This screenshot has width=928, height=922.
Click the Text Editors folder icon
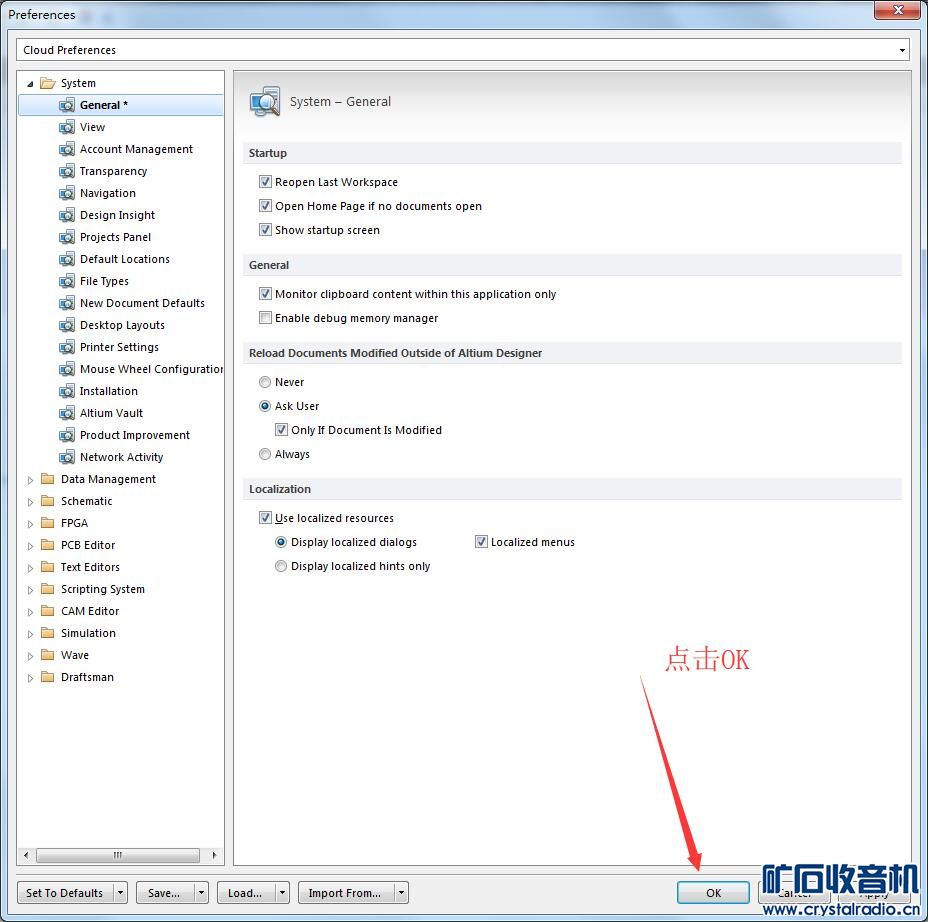pos(47,567)
